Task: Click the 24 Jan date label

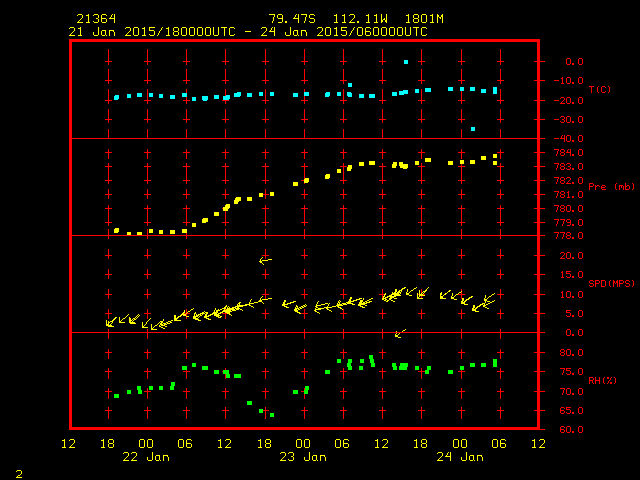Action: coord(460,457)
